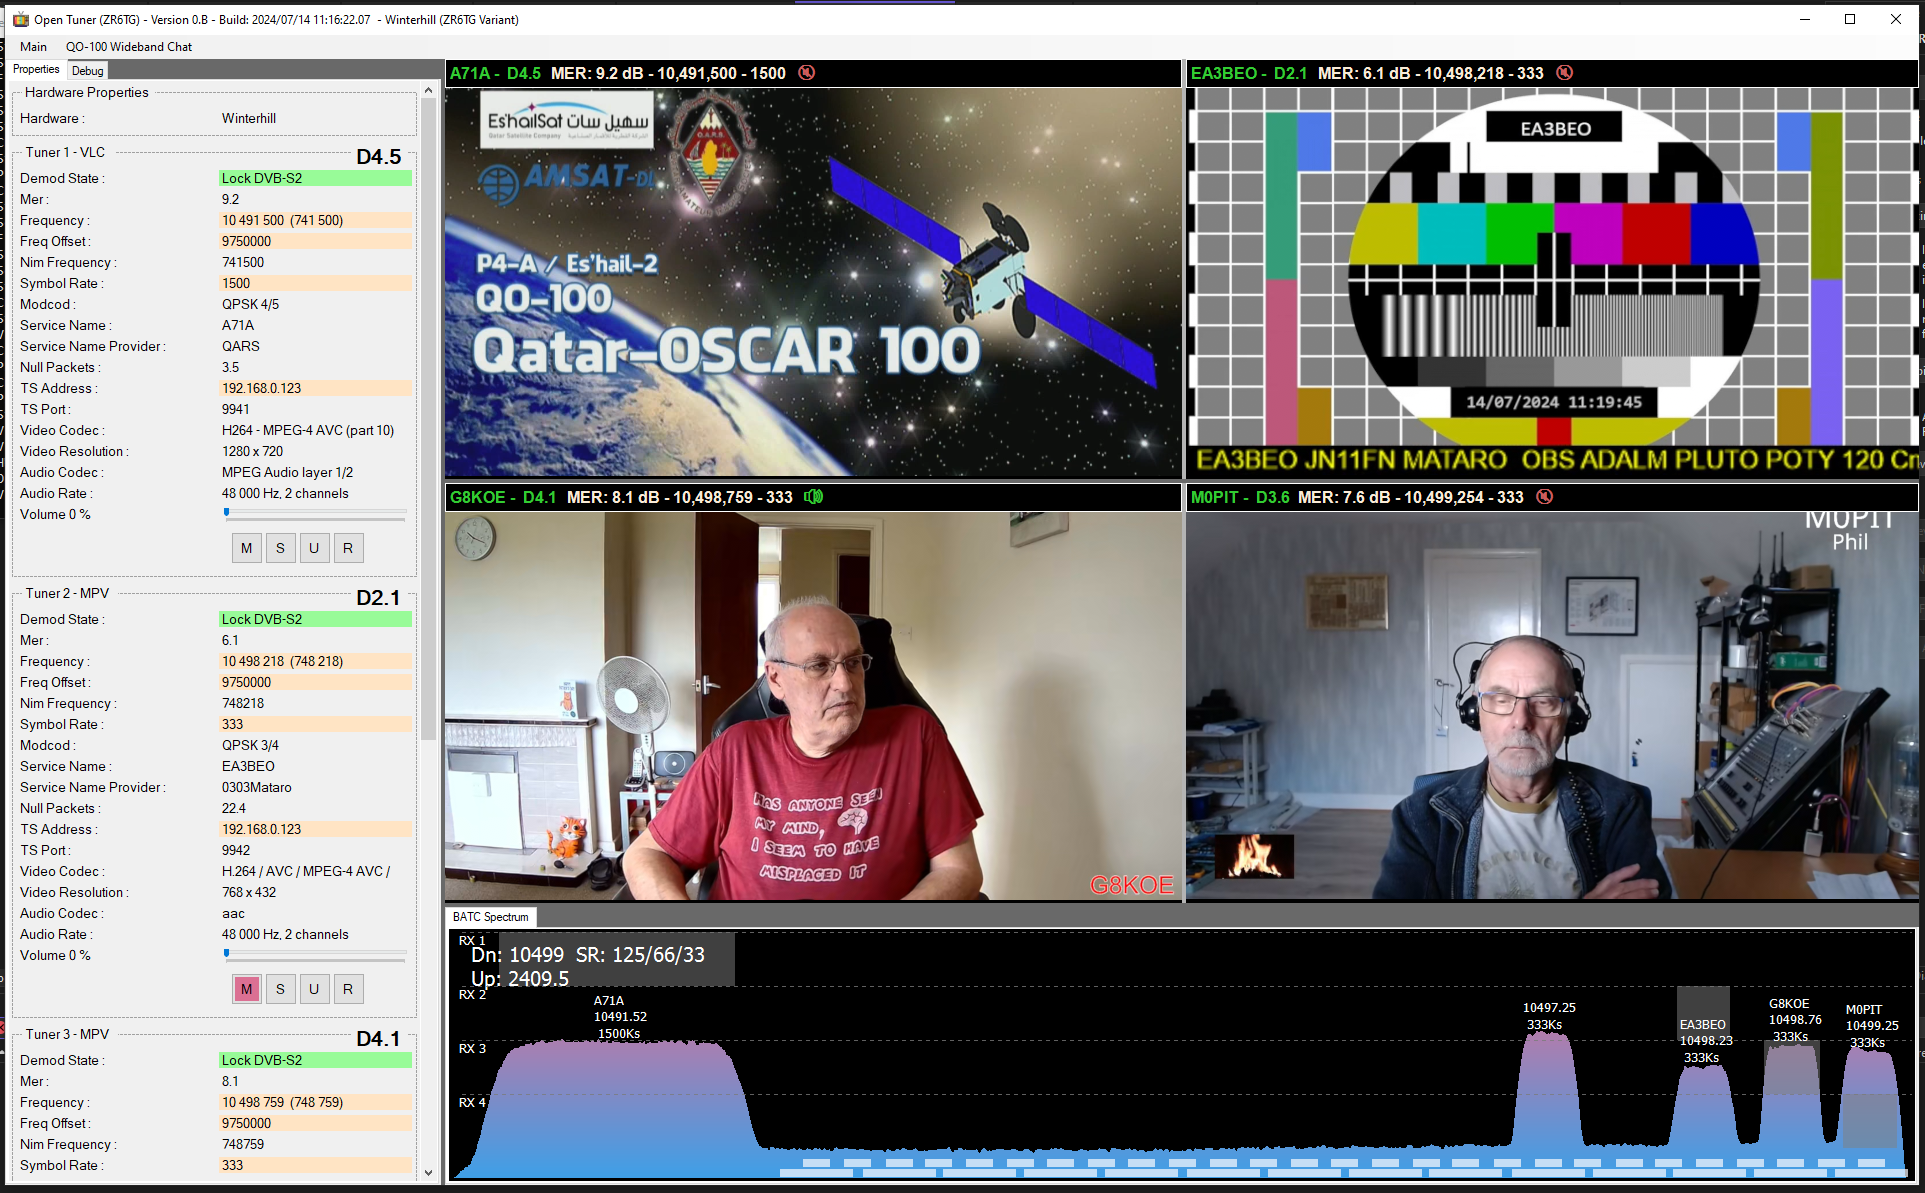Click RX 4 label in spectrum
This screenshot has height=1193, width=1925.
472,1102
